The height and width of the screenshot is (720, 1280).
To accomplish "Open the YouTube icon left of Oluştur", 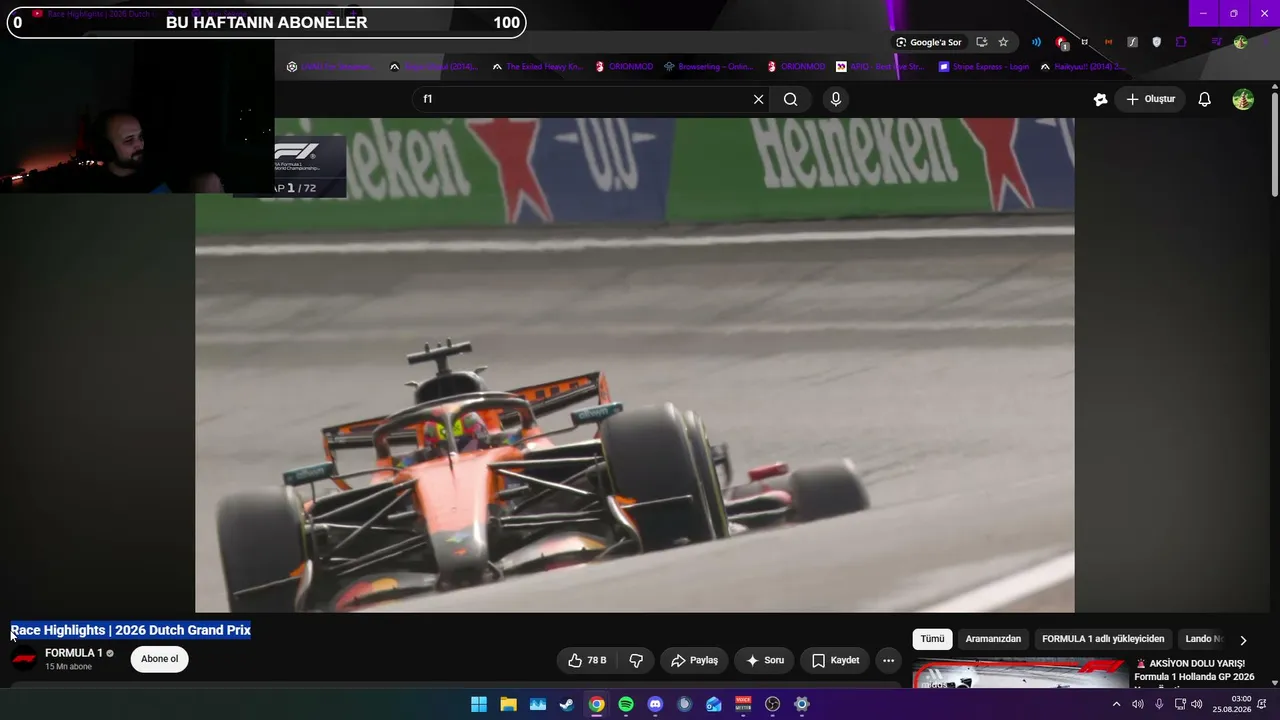I will coord(1101,99).
